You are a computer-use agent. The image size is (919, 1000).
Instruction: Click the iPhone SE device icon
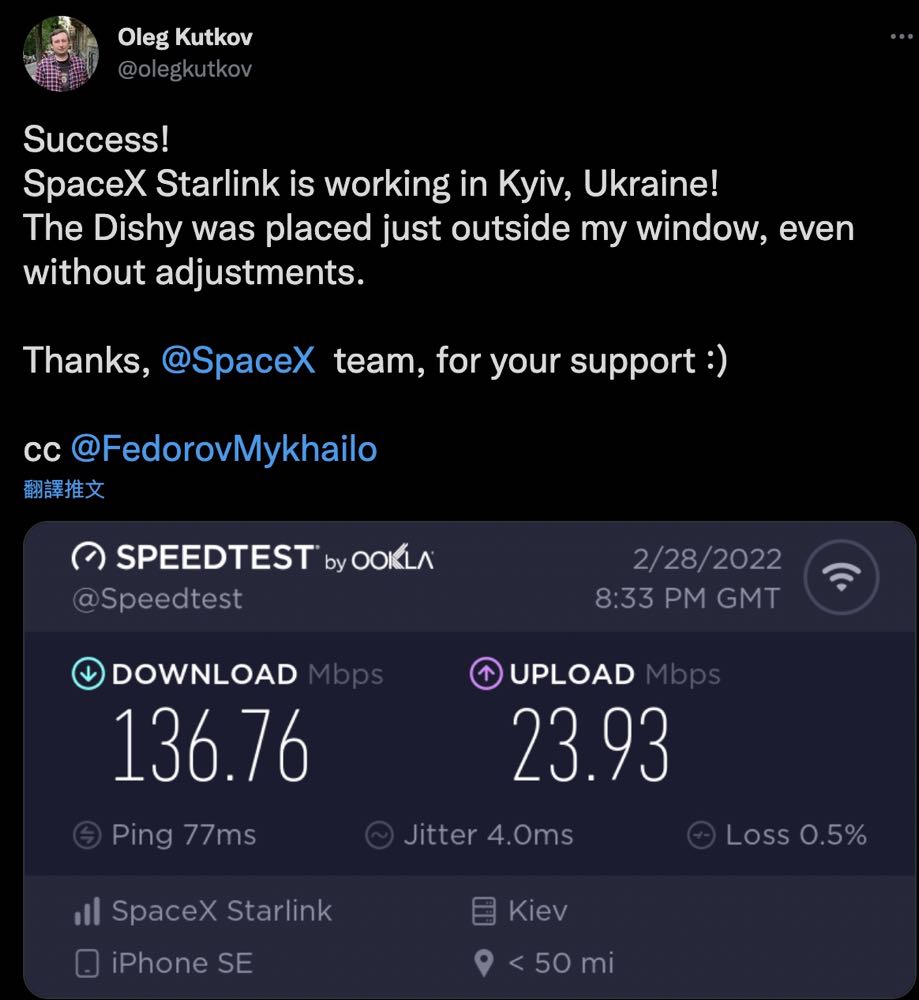click(88, 964)
